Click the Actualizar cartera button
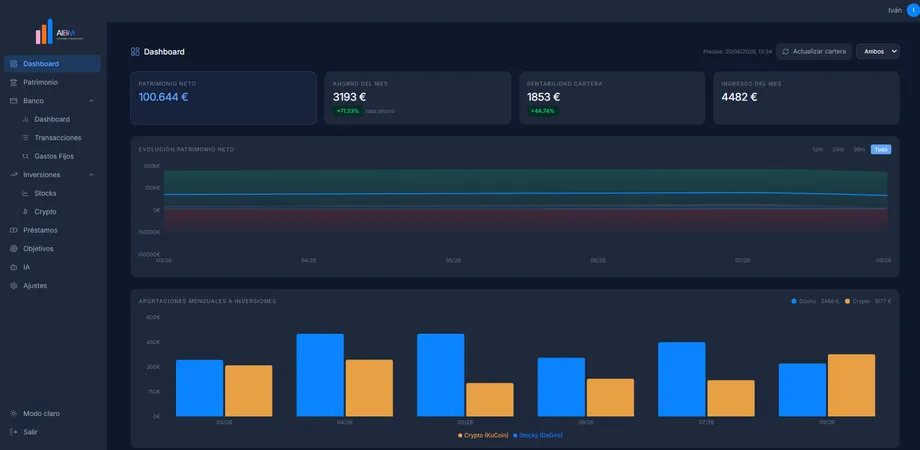Viewport: 920px width, 450px height. point(814,52)
